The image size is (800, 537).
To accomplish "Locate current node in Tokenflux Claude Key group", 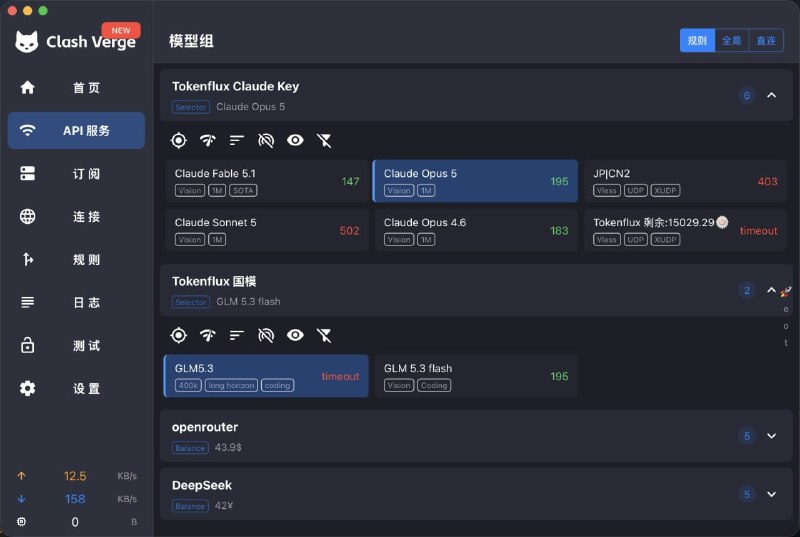I will (x=179, y=140).
